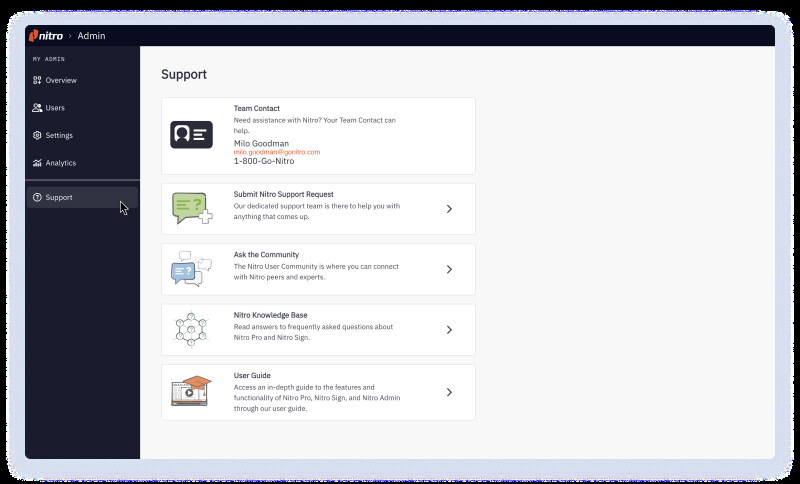
Task: Open Analytics from the sidebar
Action: click(x=60, y=163)
